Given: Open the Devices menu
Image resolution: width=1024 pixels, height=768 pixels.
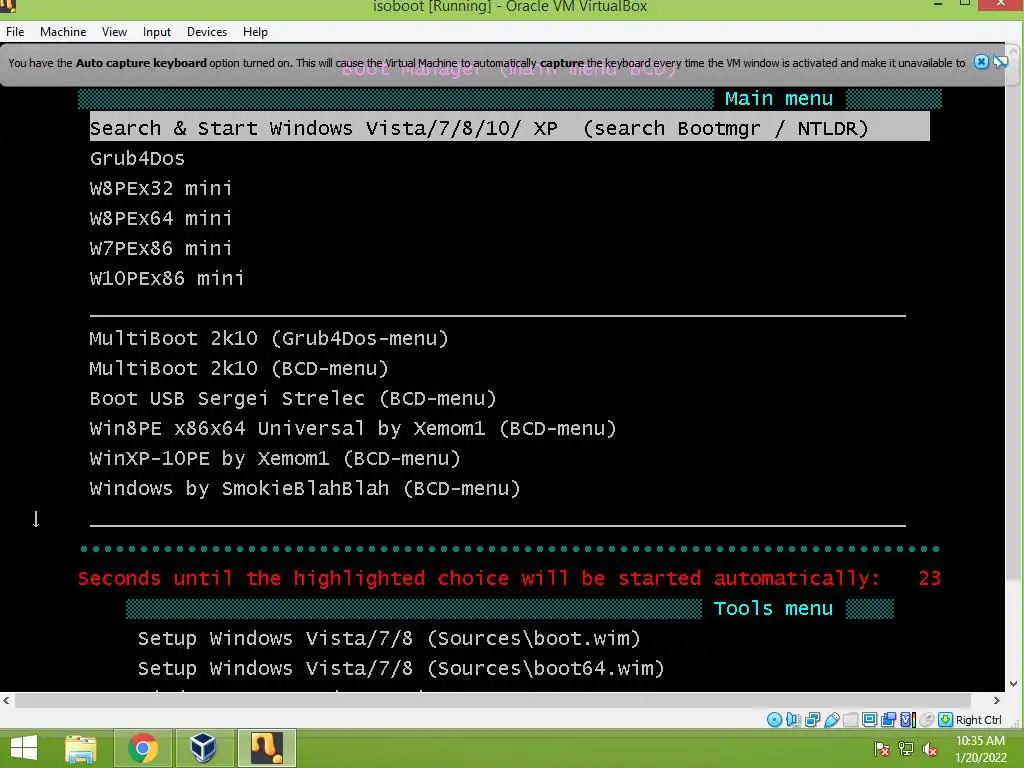Looking at the screenshot, I should (x=207, y=31).
